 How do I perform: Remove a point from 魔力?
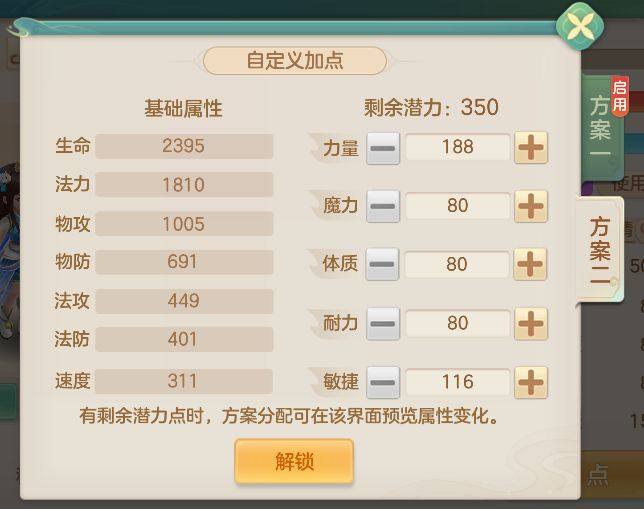click(383, 207)
